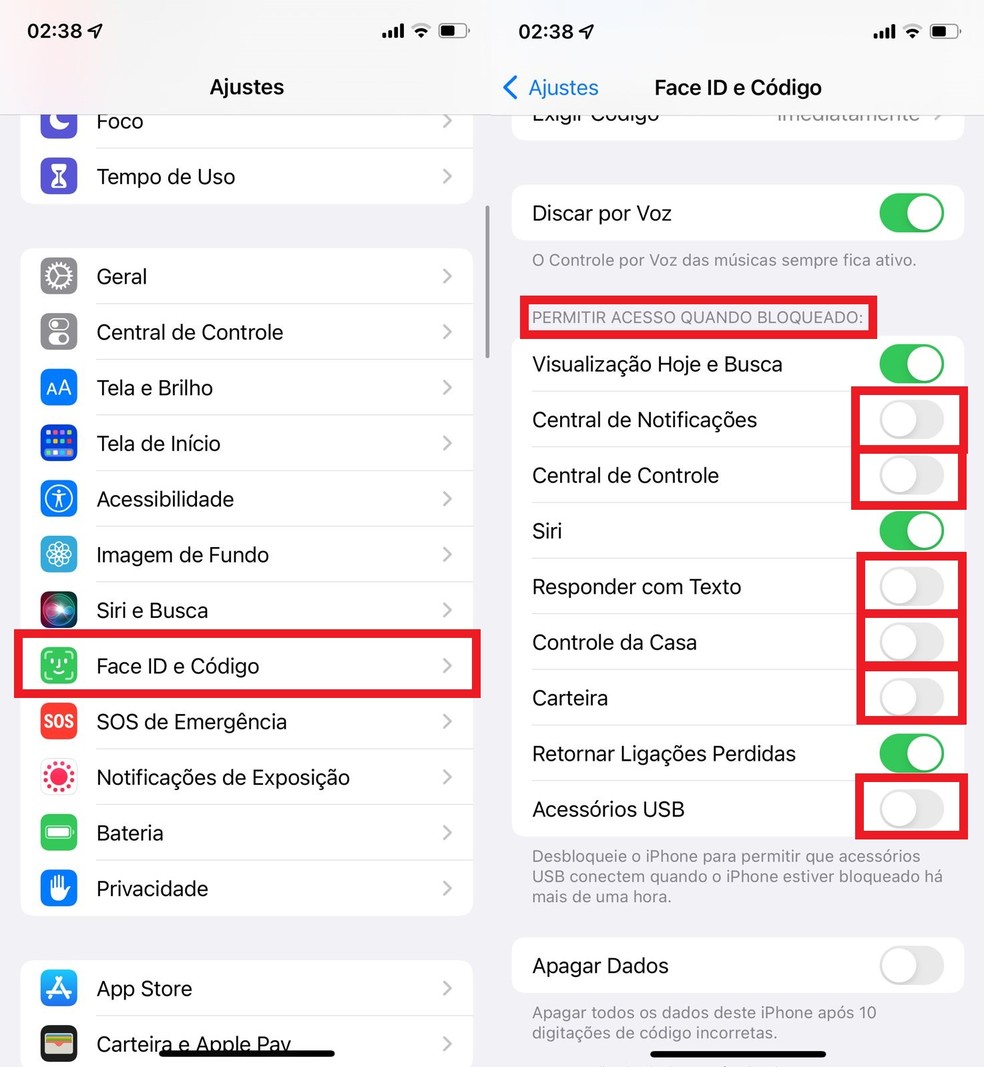Expand the Siri e Busca row chevron
Viewport: 984px width, 1067px height.
pyautogui.click(x=447, y=610)
